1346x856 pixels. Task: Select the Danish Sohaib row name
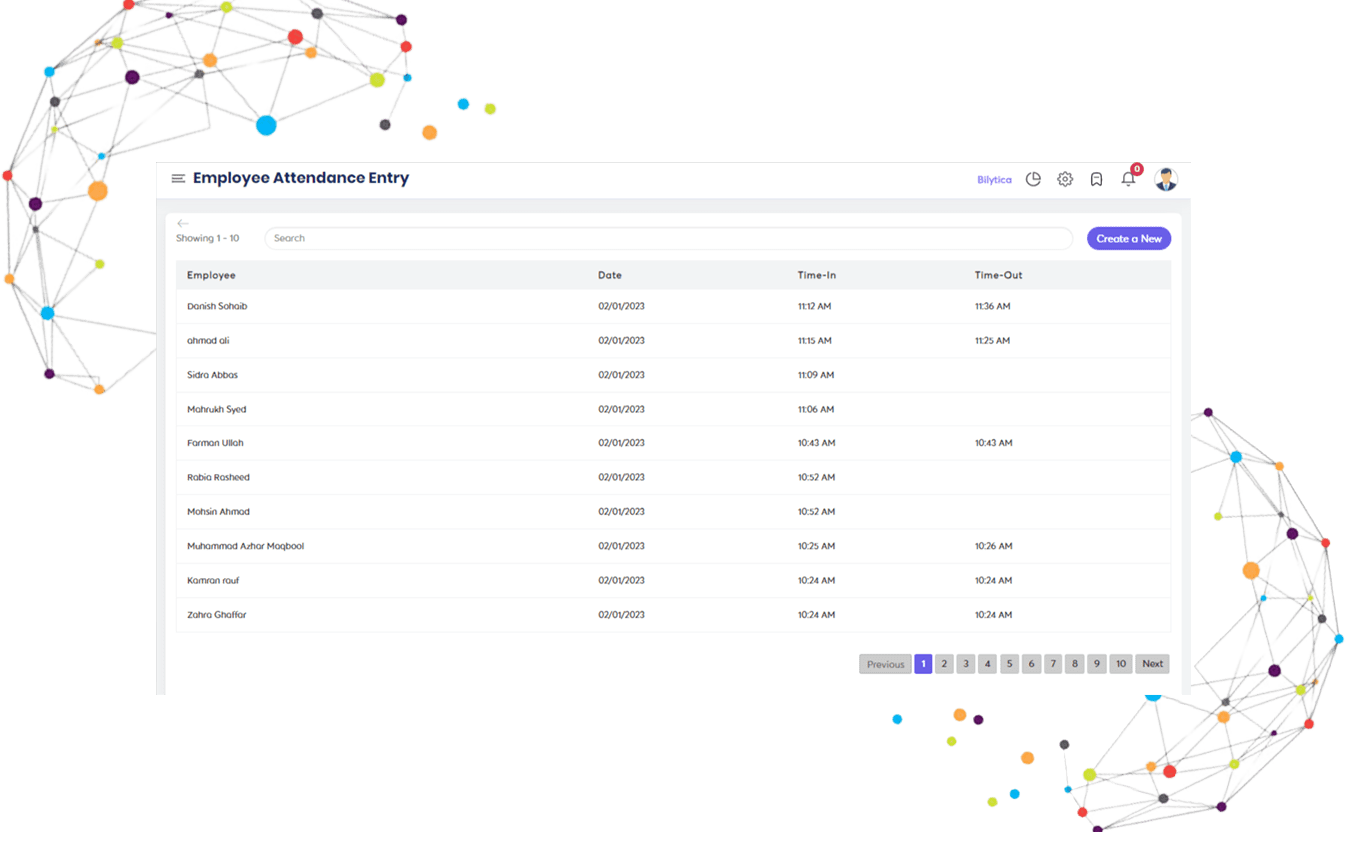(217, 306)
